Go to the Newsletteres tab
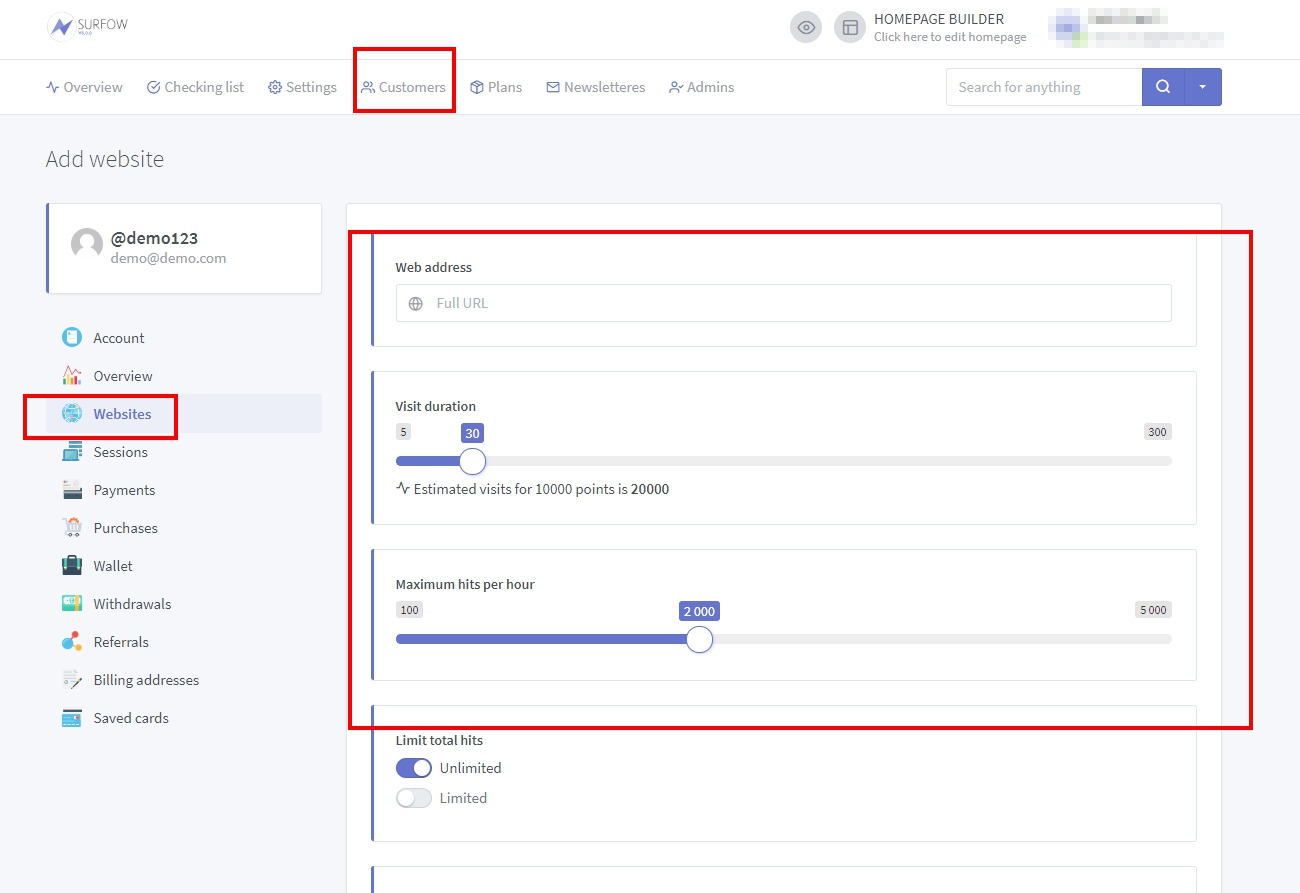Screen dimensions: 1300x893 pyautogui.click(x=595, y=87)
